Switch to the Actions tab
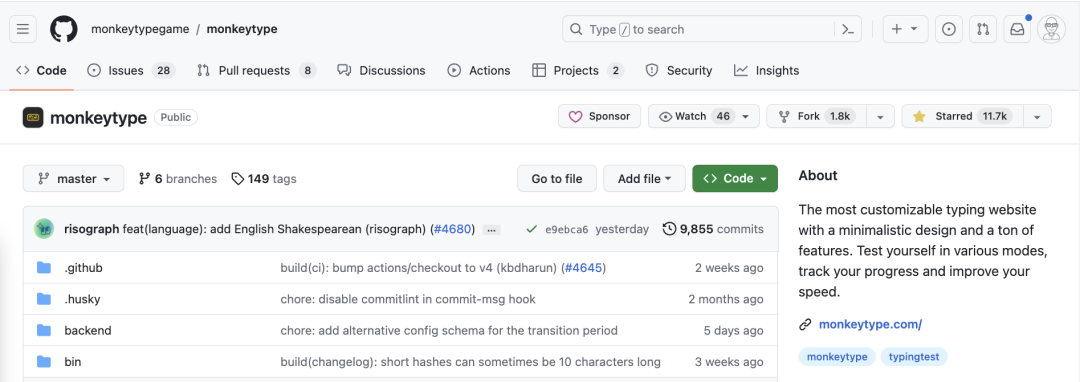1080x382 pixels. pos(479,70)
